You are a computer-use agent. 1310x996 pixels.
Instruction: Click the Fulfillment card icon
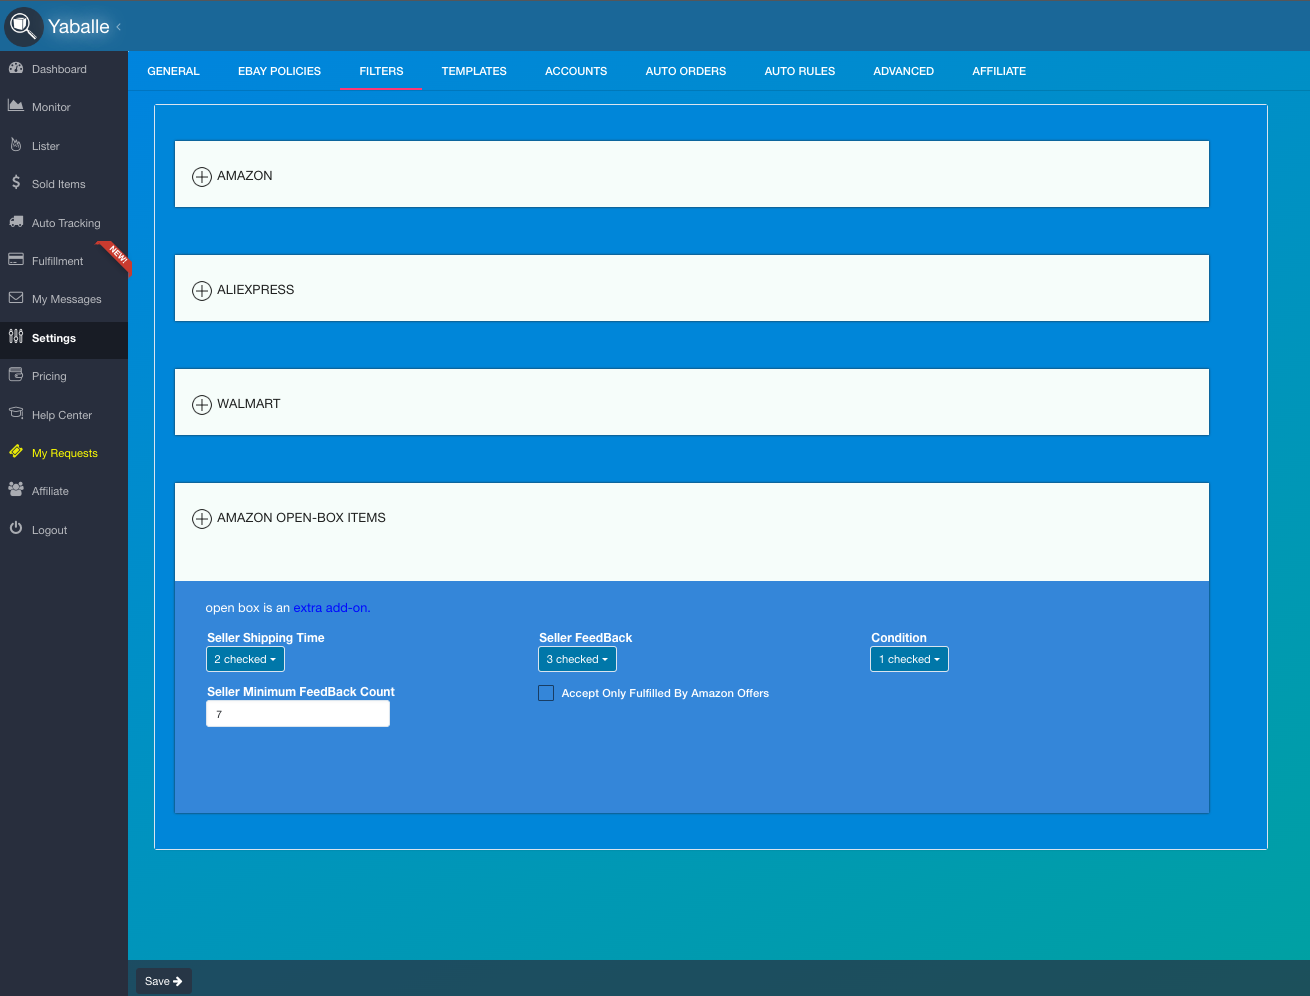[16, 260]
